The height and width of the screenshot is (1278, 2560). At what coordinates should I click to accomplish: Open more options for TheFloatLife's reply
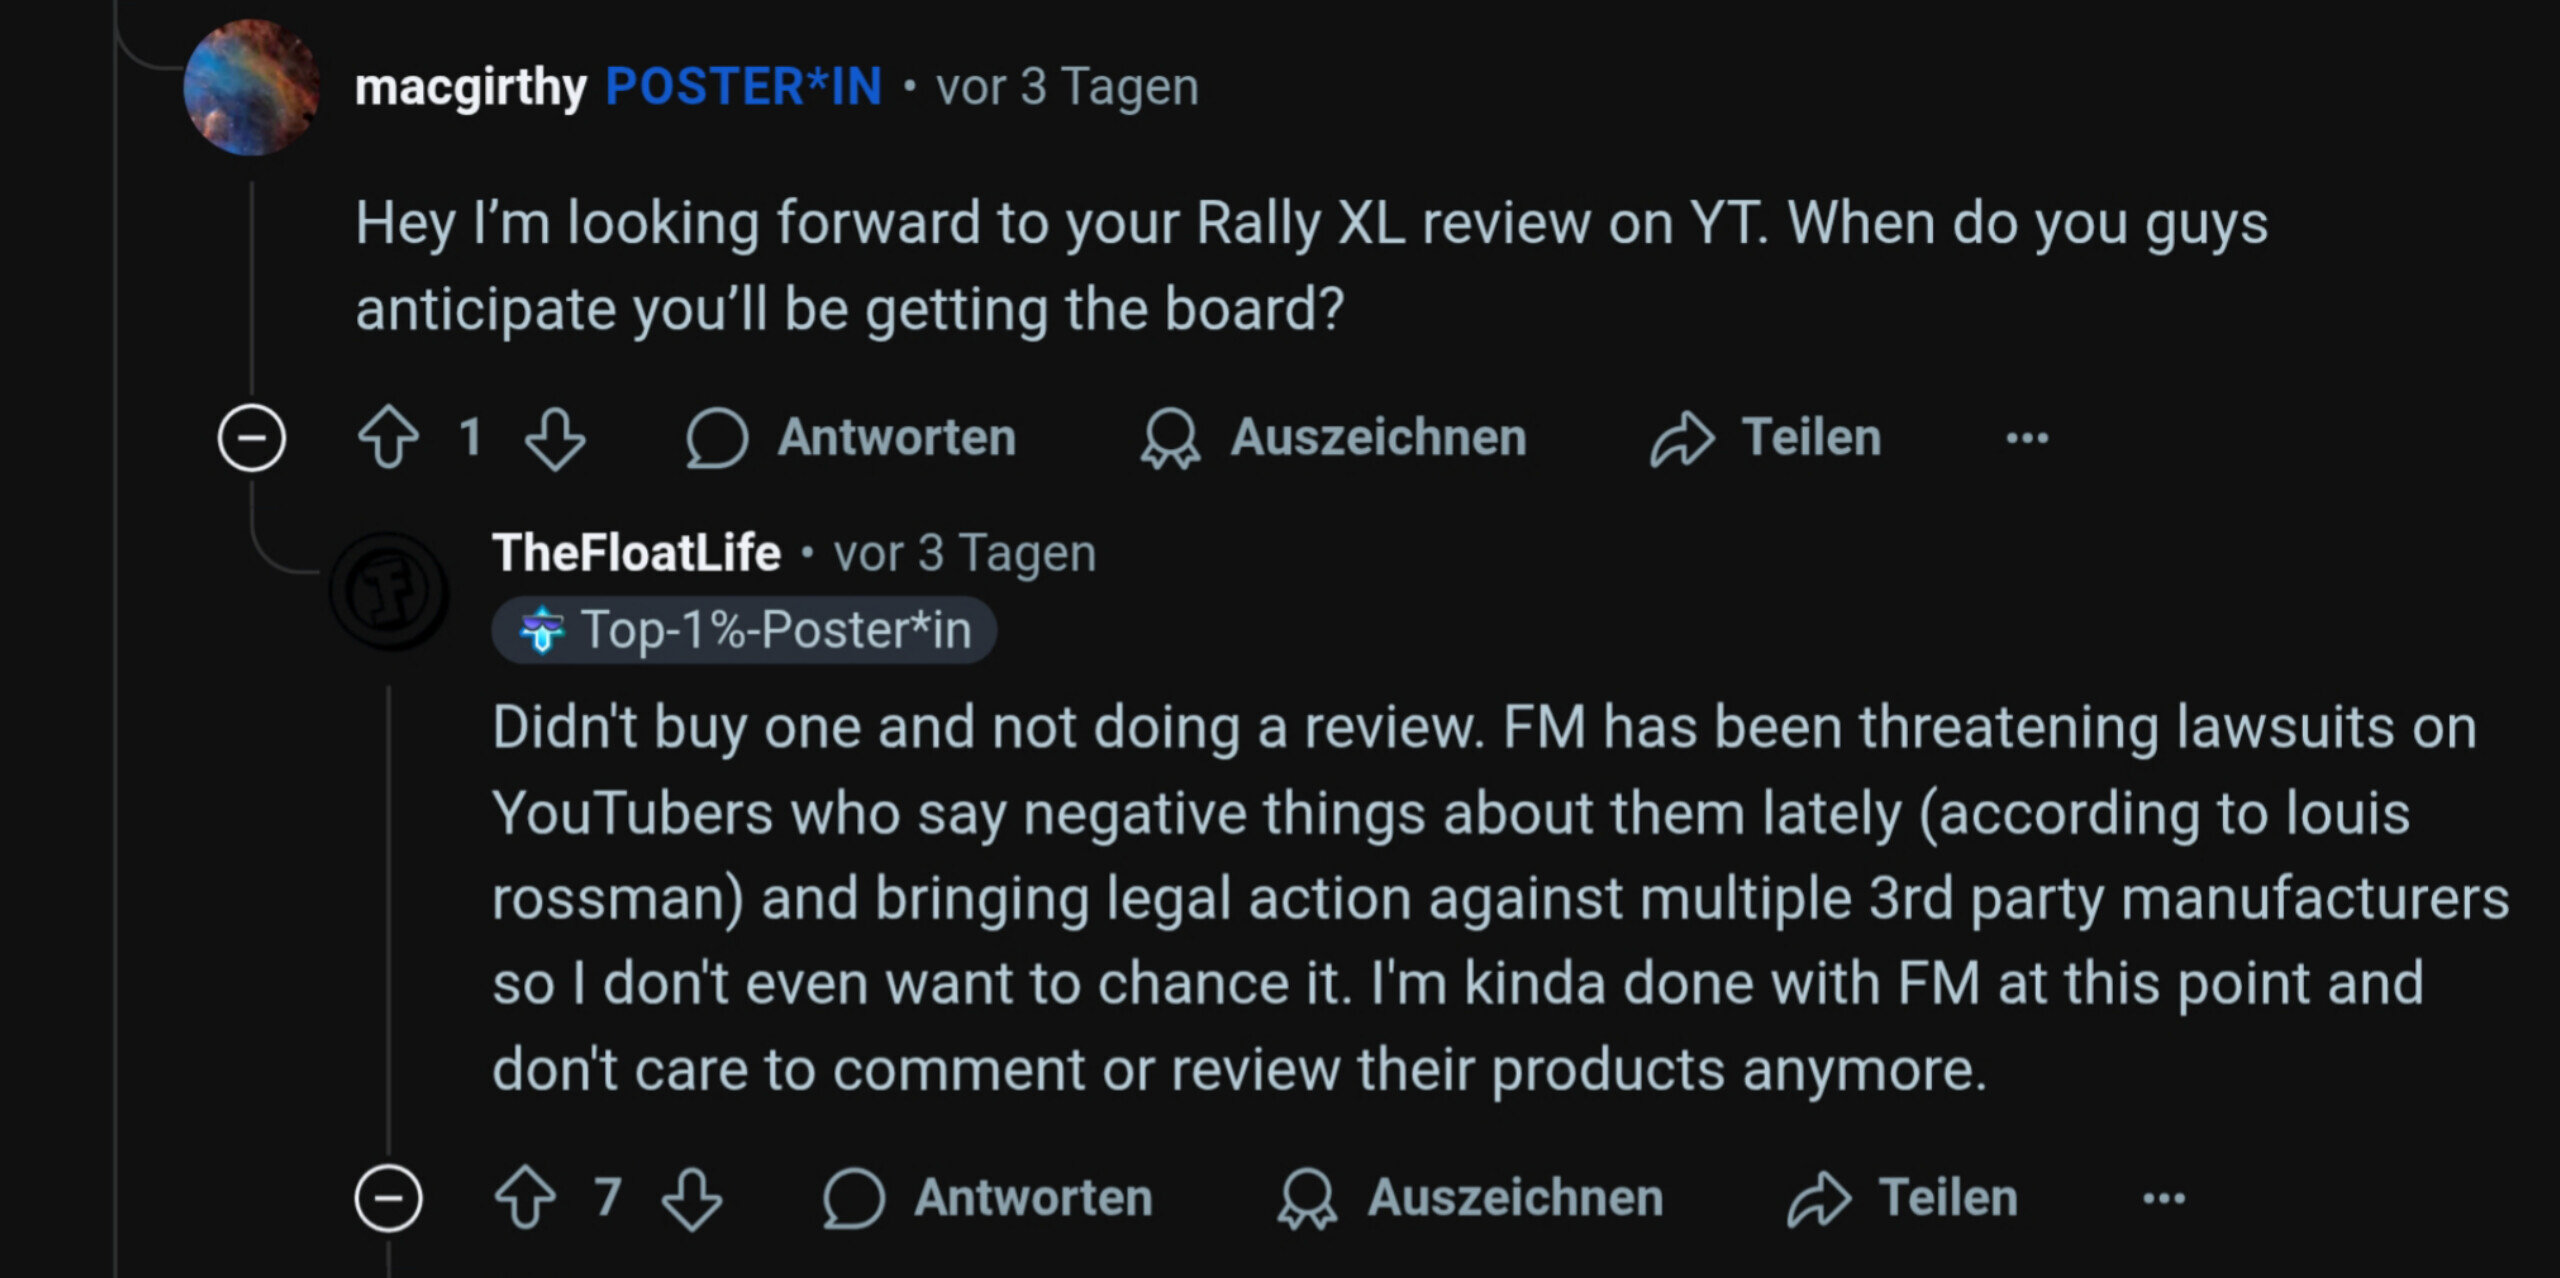point(2164,1198)
